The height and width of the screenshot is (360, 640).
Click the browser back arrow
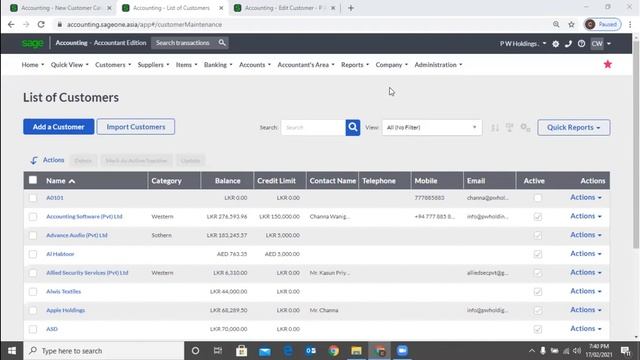click(x=11, y=24)
